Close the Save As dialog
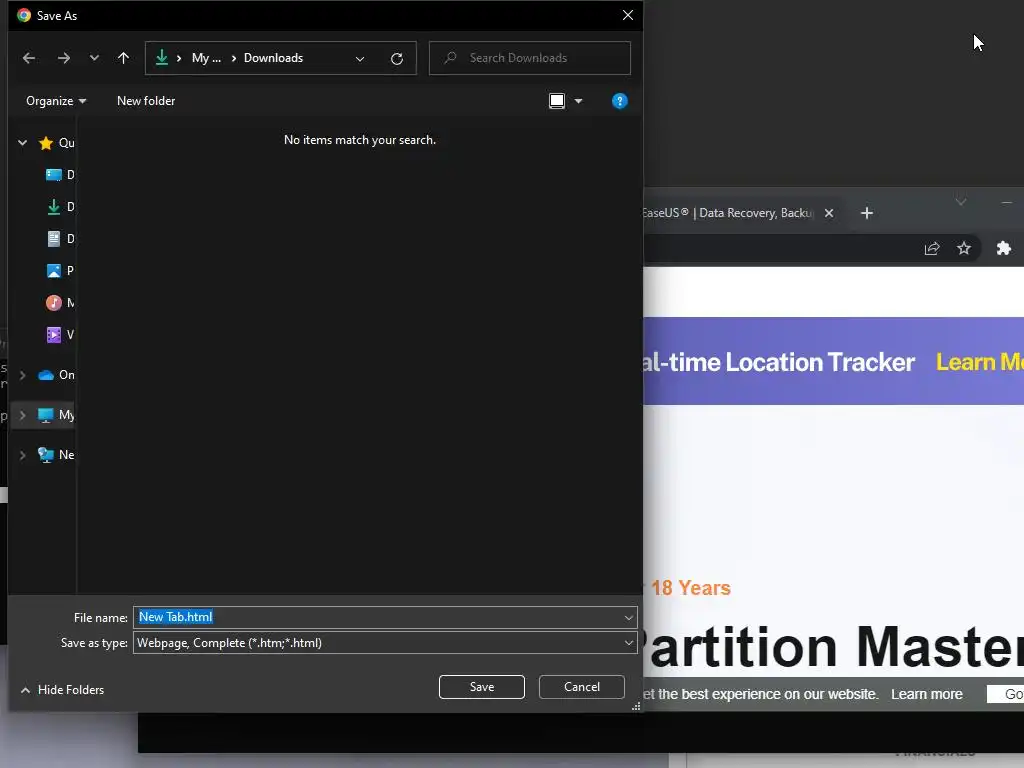Image resolution: width=1024 pixels, height=768 pixels. 628,15
